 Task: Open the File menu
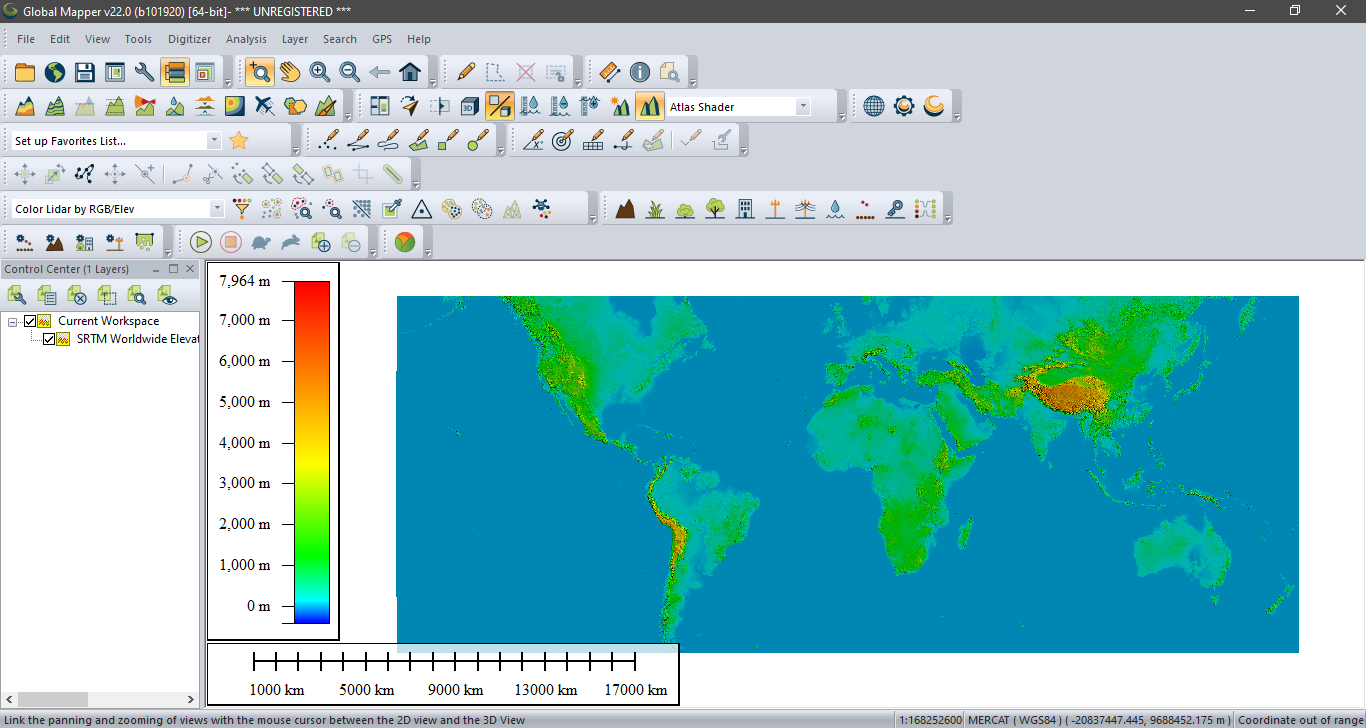26,39
